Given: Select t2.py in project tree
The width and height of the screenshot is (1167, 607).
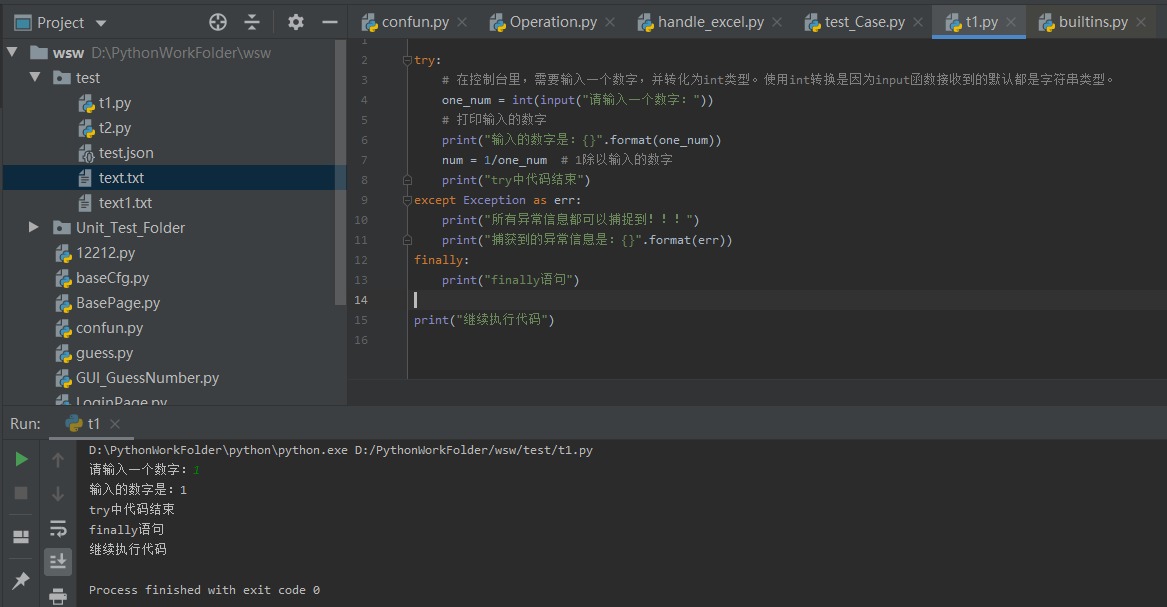Looking at the screenshot, I should 115,128.
